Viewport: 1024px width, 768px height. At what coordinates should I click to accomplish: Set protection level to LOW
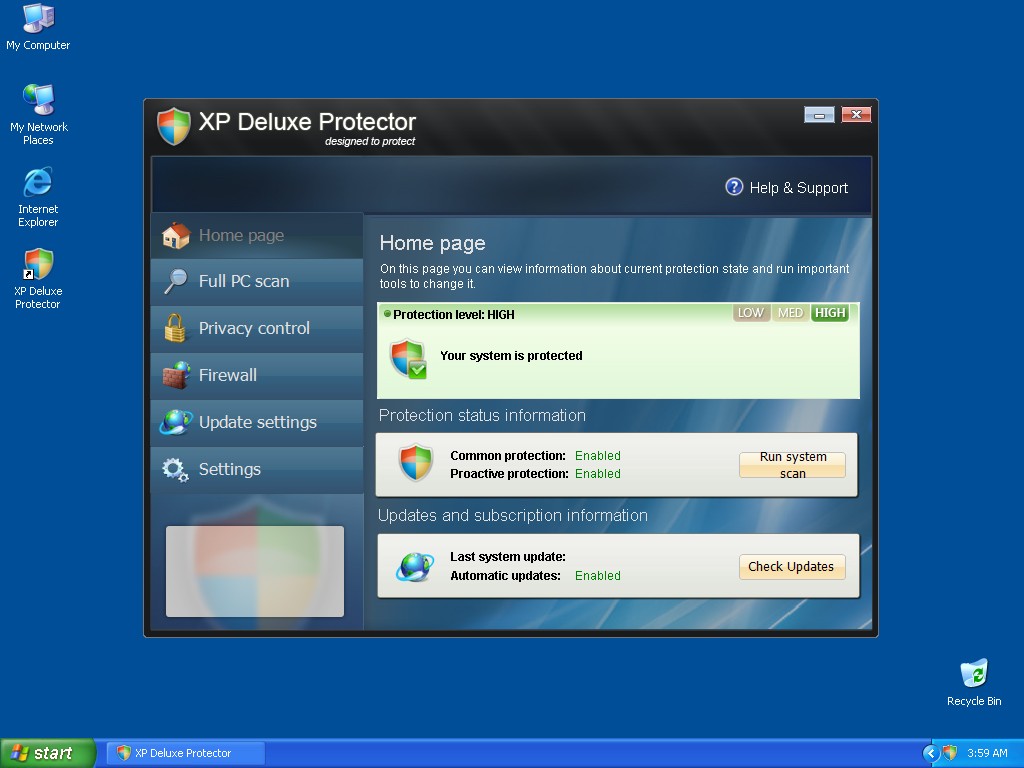[x=750, y=313]
